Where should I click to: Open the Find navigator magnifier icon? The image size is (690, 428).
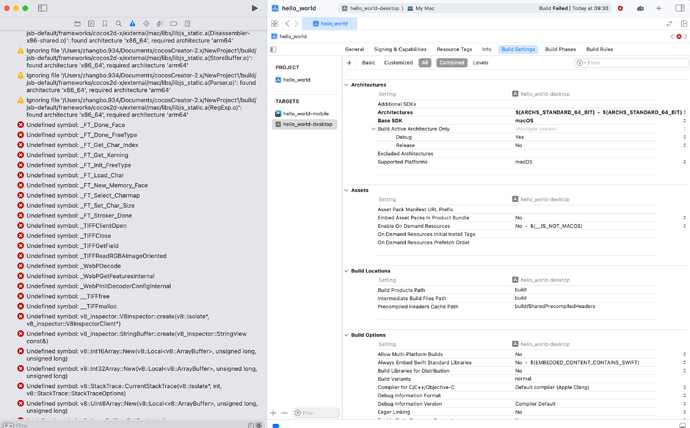click(118, 24)
